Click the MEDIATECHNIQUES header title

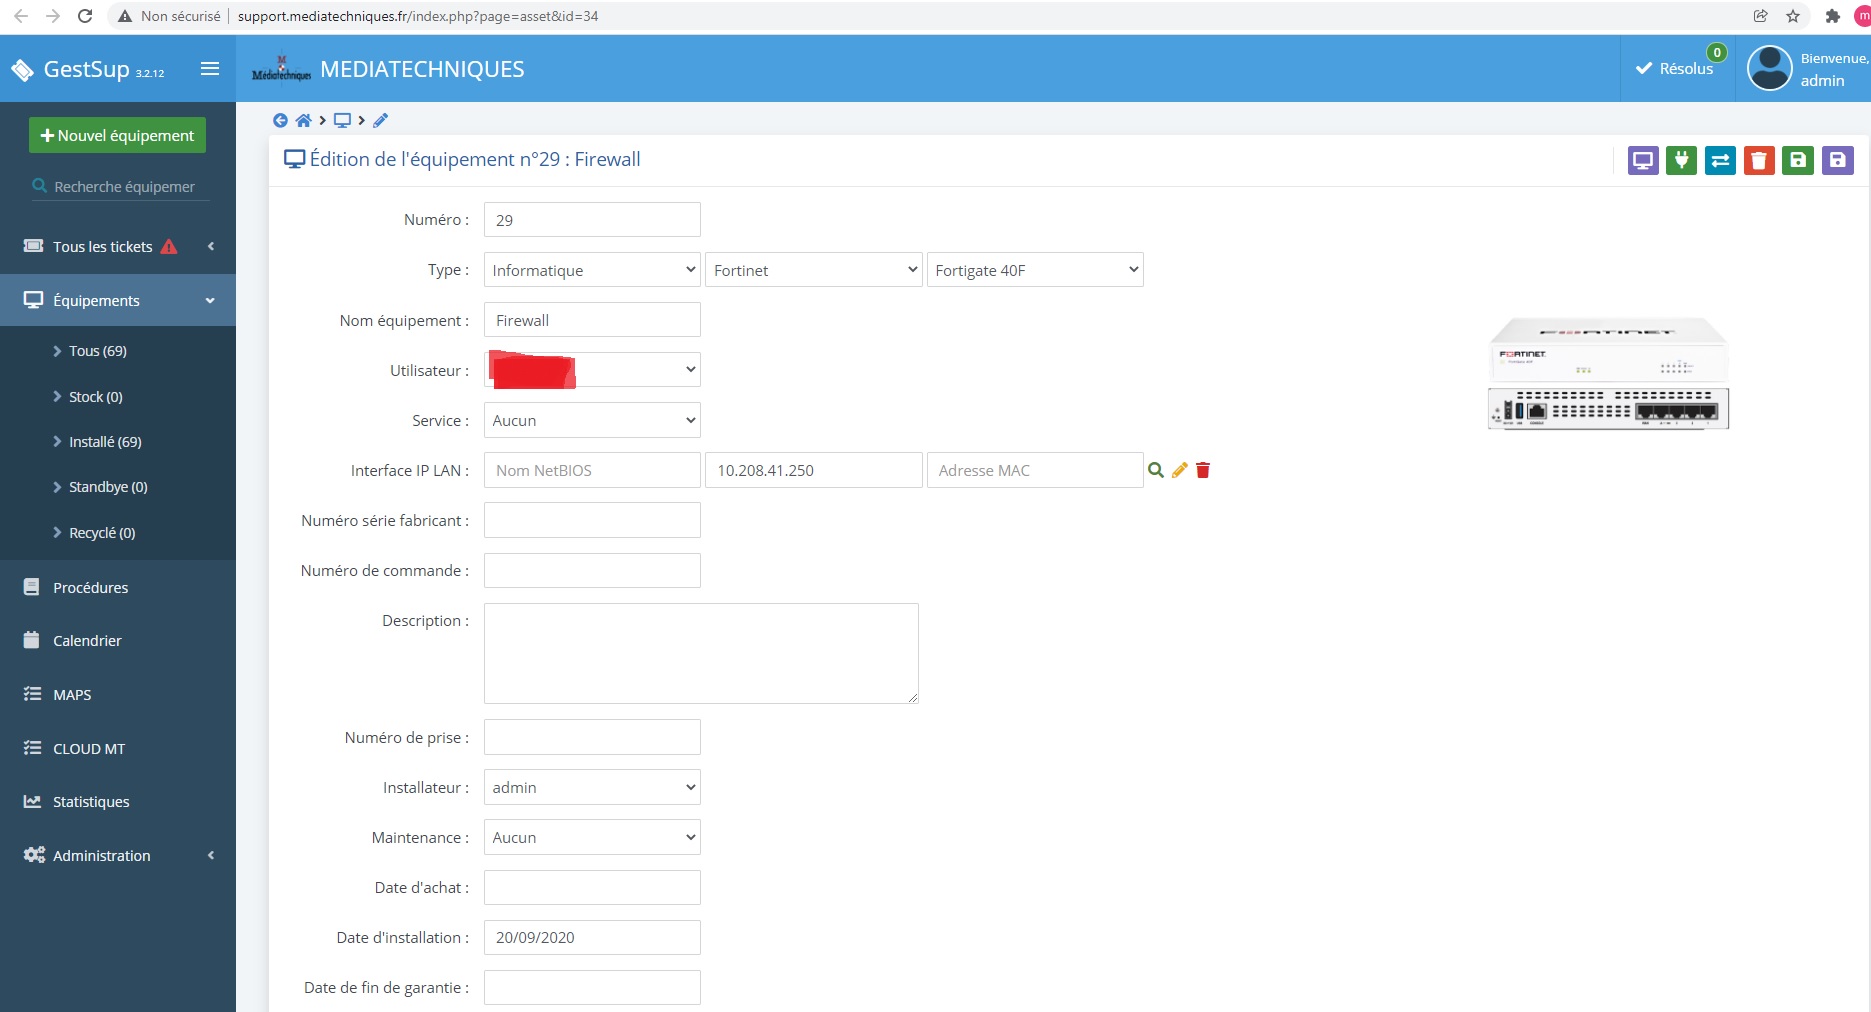tap(422, 69)
